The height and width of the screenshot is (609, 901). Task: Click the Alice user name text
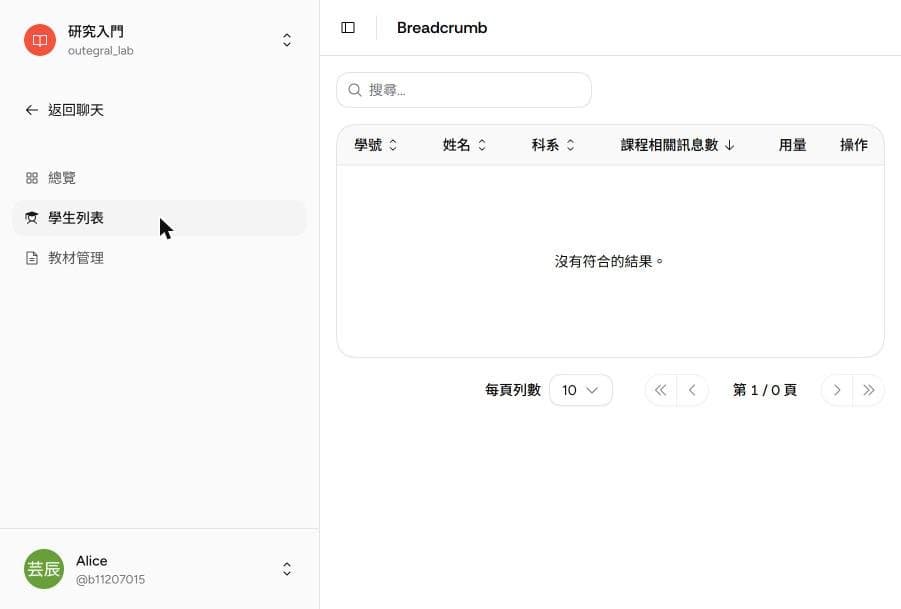point(92,561)
